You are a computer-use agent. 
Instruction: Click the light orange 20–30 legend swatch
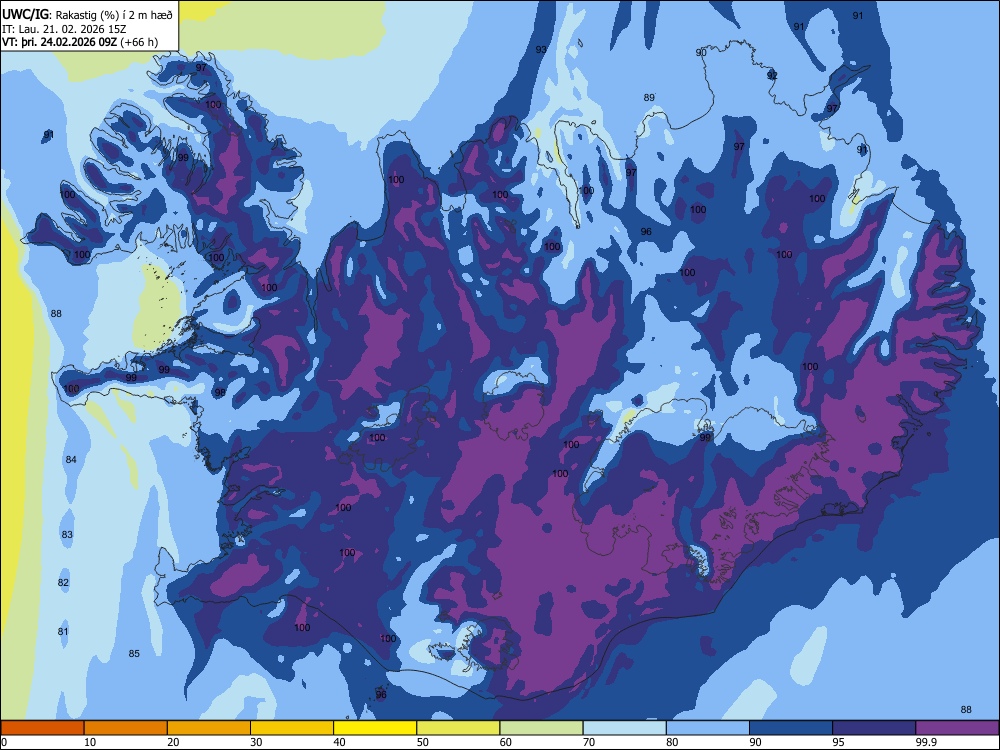[209, 728]
